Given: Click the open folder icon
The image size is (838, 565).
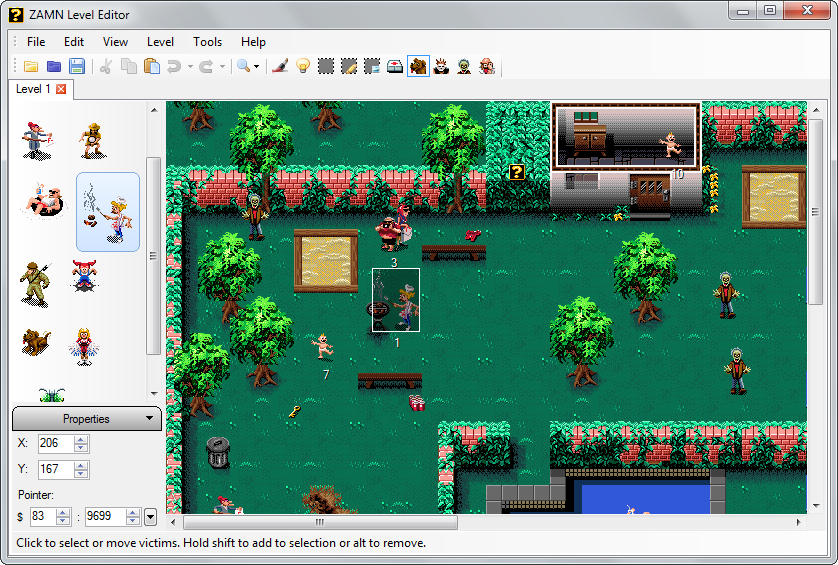Looking at the screenshot, I should [x=31, y=66].
